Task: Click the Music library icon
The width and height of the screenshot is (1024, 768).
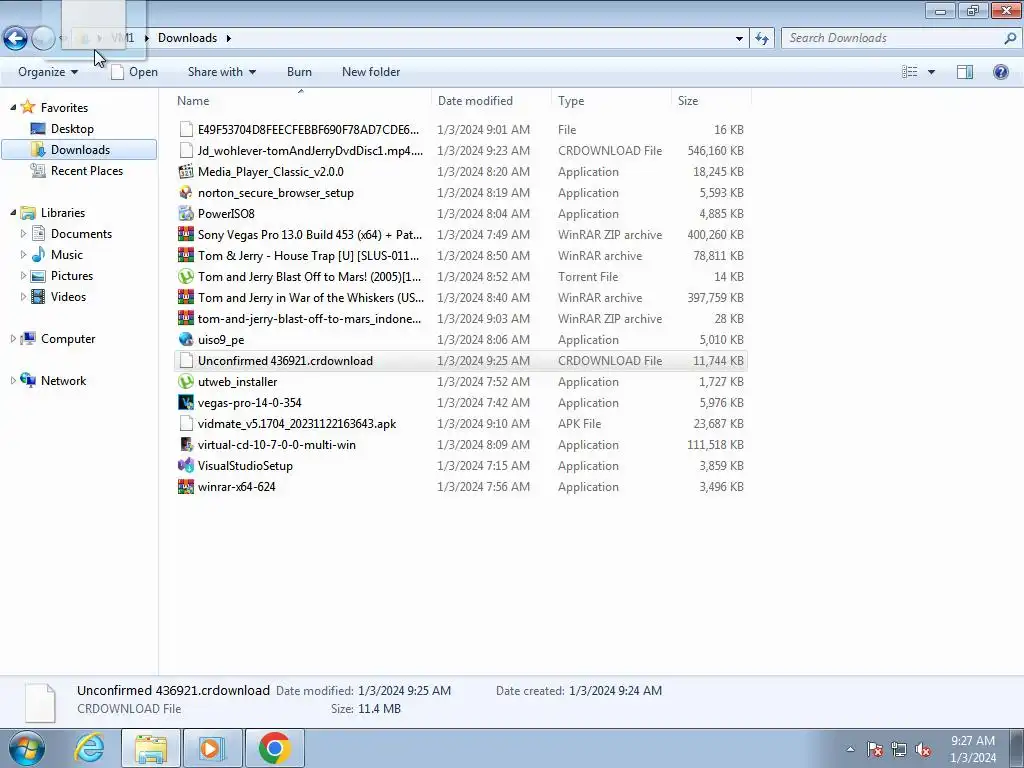Action: click(39, 255)
